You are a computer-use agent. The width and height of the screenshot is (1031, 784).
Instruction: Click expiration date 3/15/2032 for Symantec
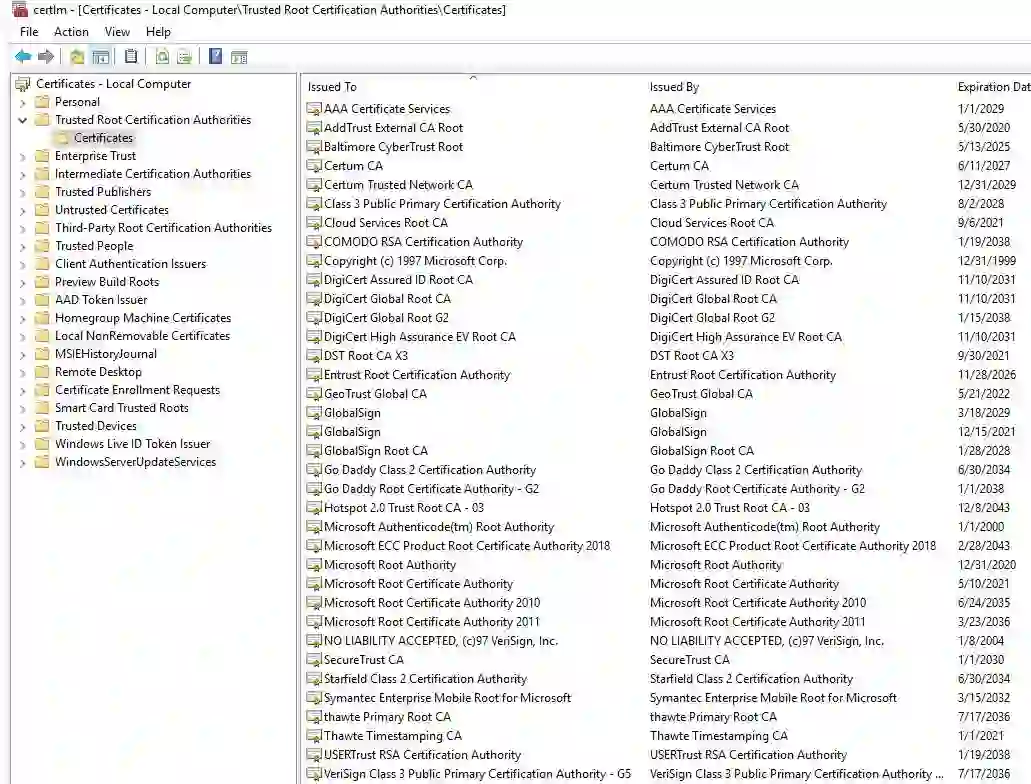pyautogui.click(x=984, y=698)
